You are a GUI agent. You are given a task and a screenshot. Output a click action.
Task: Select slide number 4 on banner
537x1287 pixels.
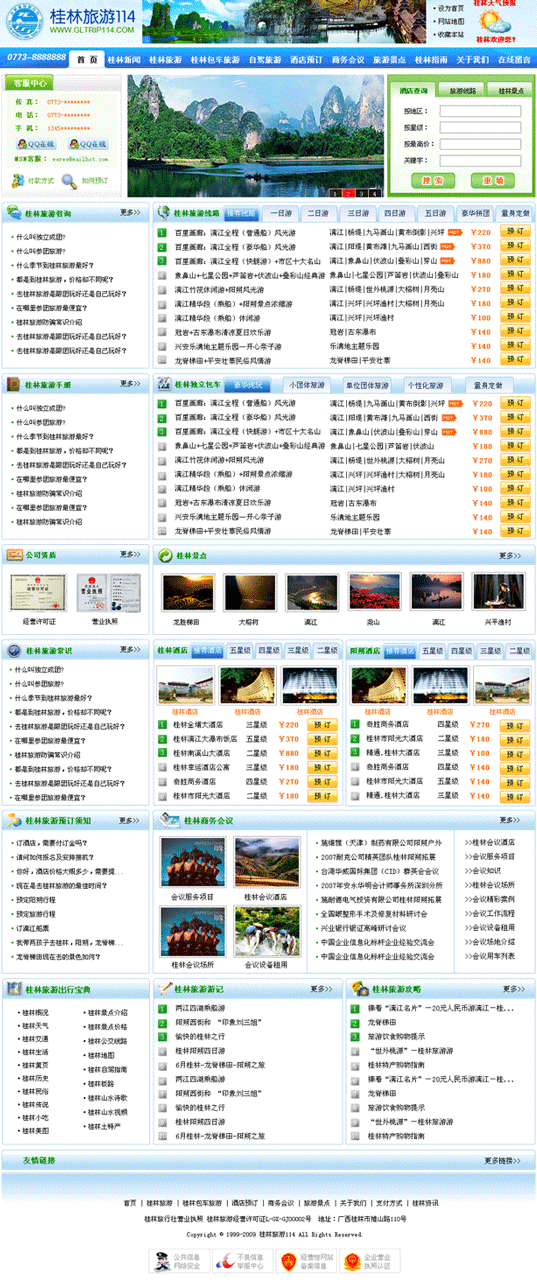[365, 192]
